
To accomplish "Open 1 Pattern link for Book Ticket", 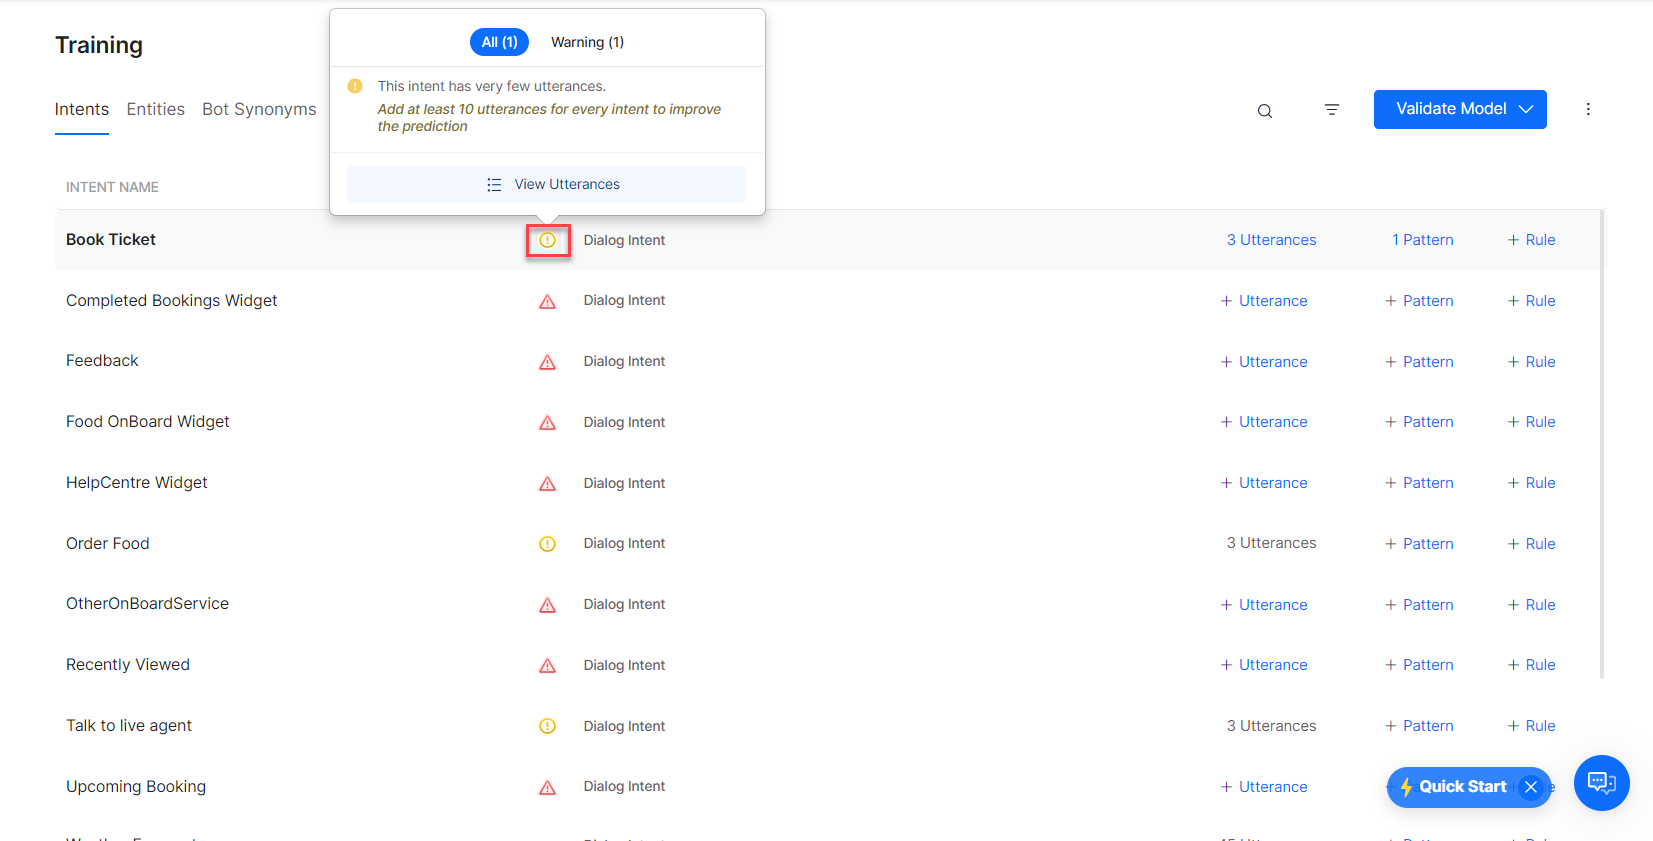I will (x=1422, y=240).
